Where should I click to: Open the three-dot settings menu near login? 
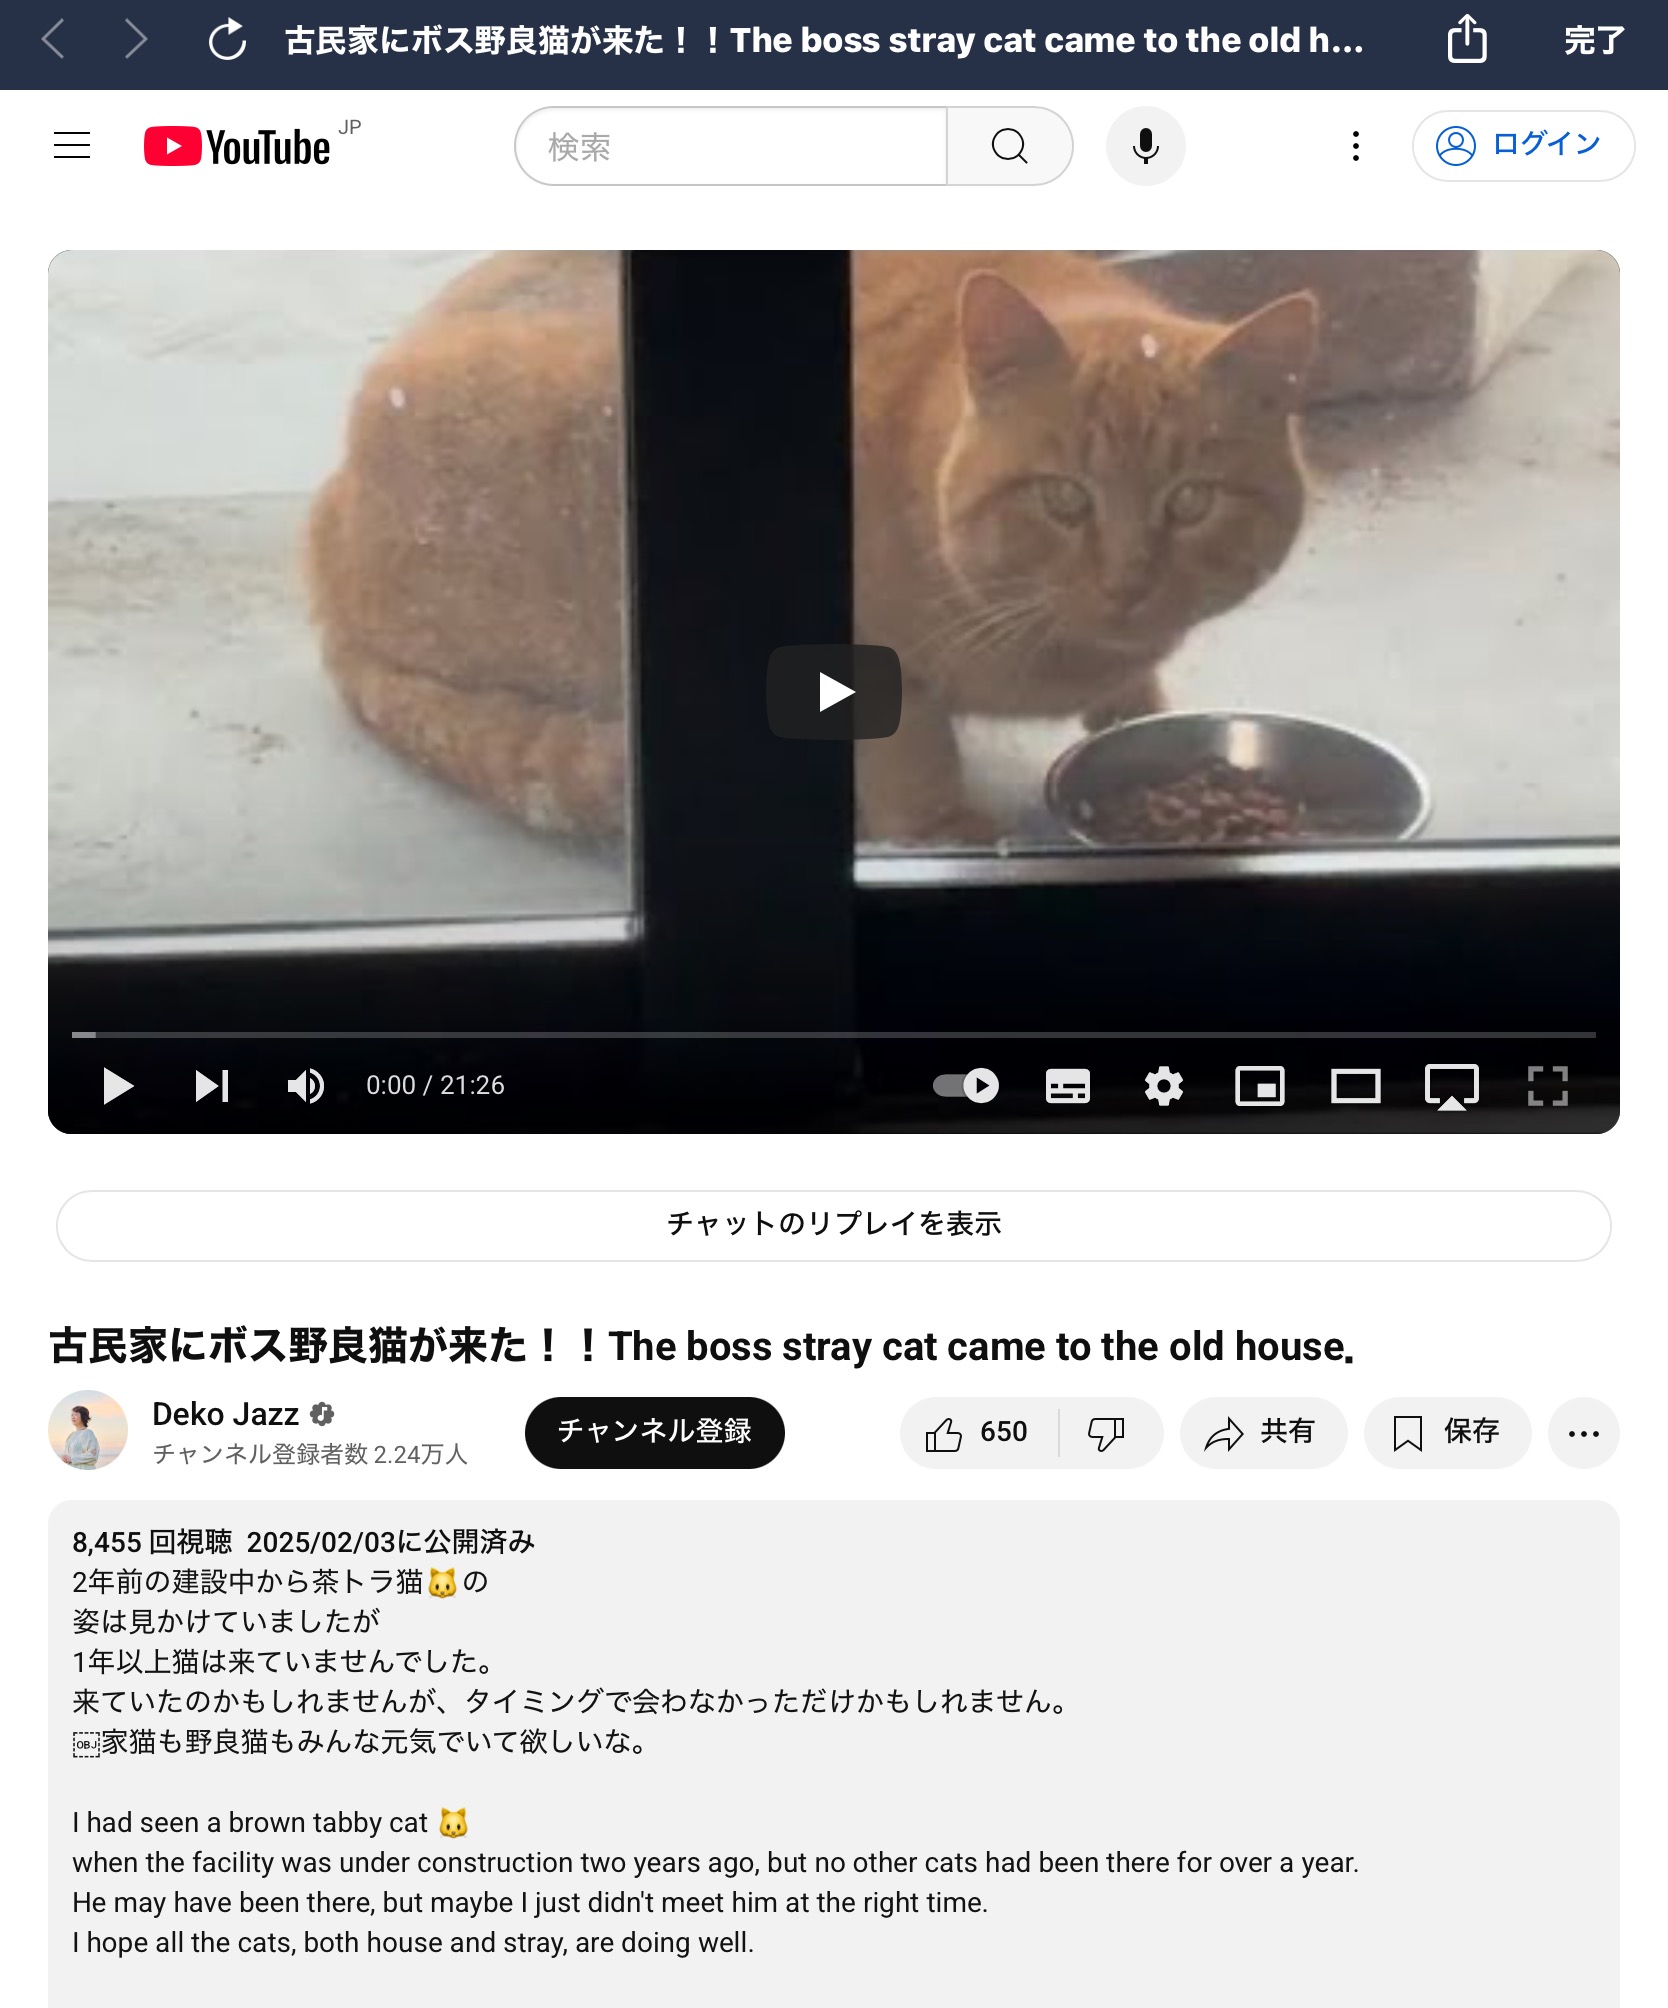coord(1356,146)
